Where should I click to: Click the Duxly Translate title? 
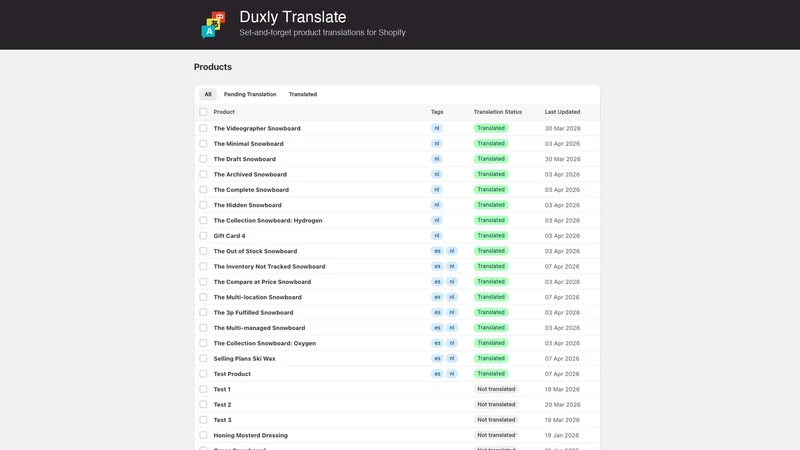click(293, 17)
